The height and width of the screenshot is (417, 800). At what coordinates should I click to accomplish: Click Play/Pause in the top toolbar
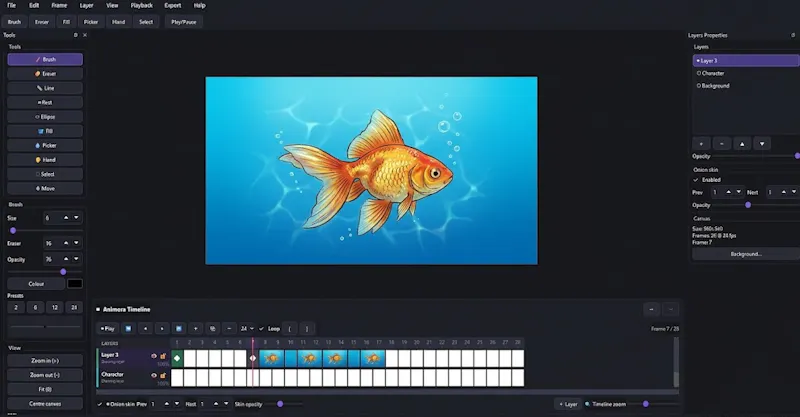pos(184,22)
